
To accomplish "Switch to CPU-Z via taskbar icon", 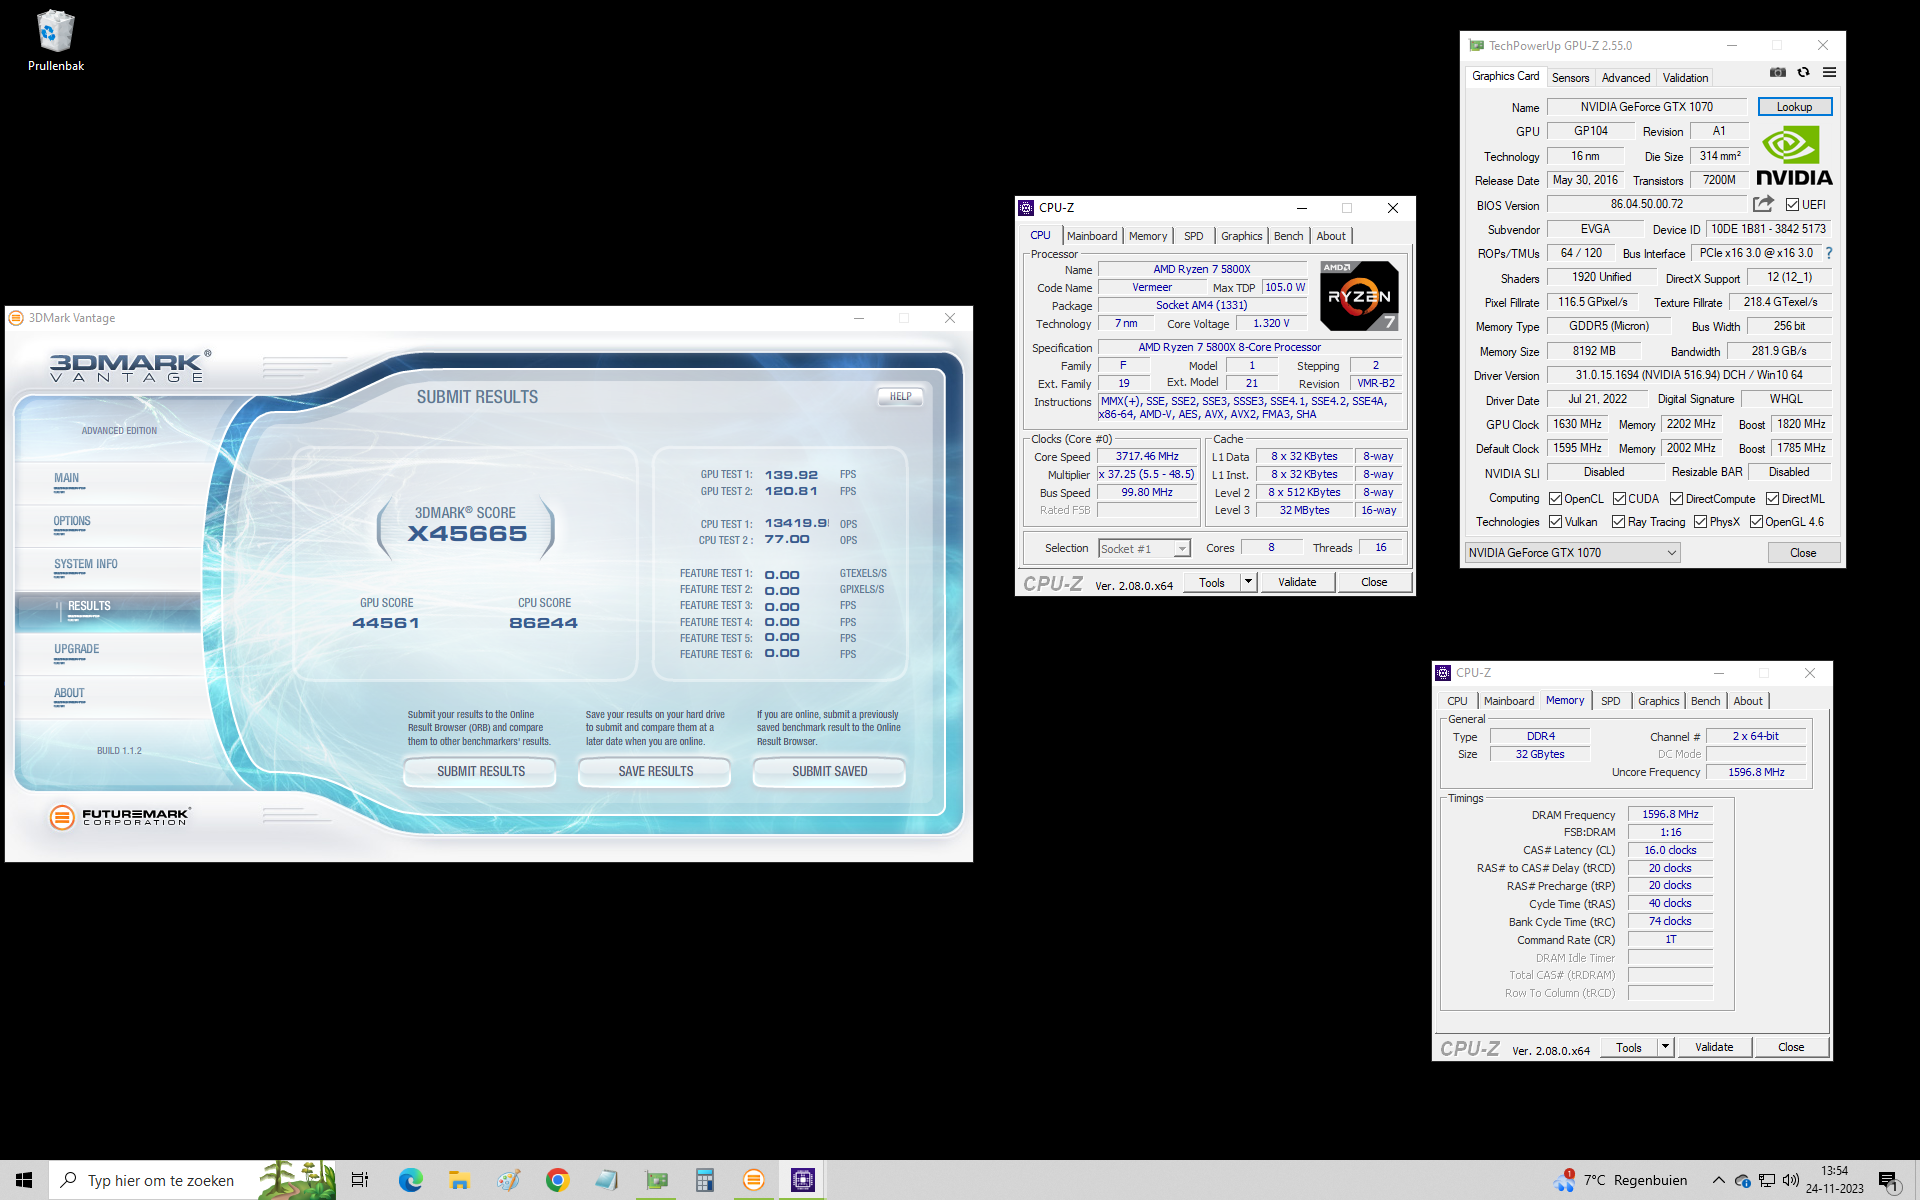I will tap(803, 1180).
